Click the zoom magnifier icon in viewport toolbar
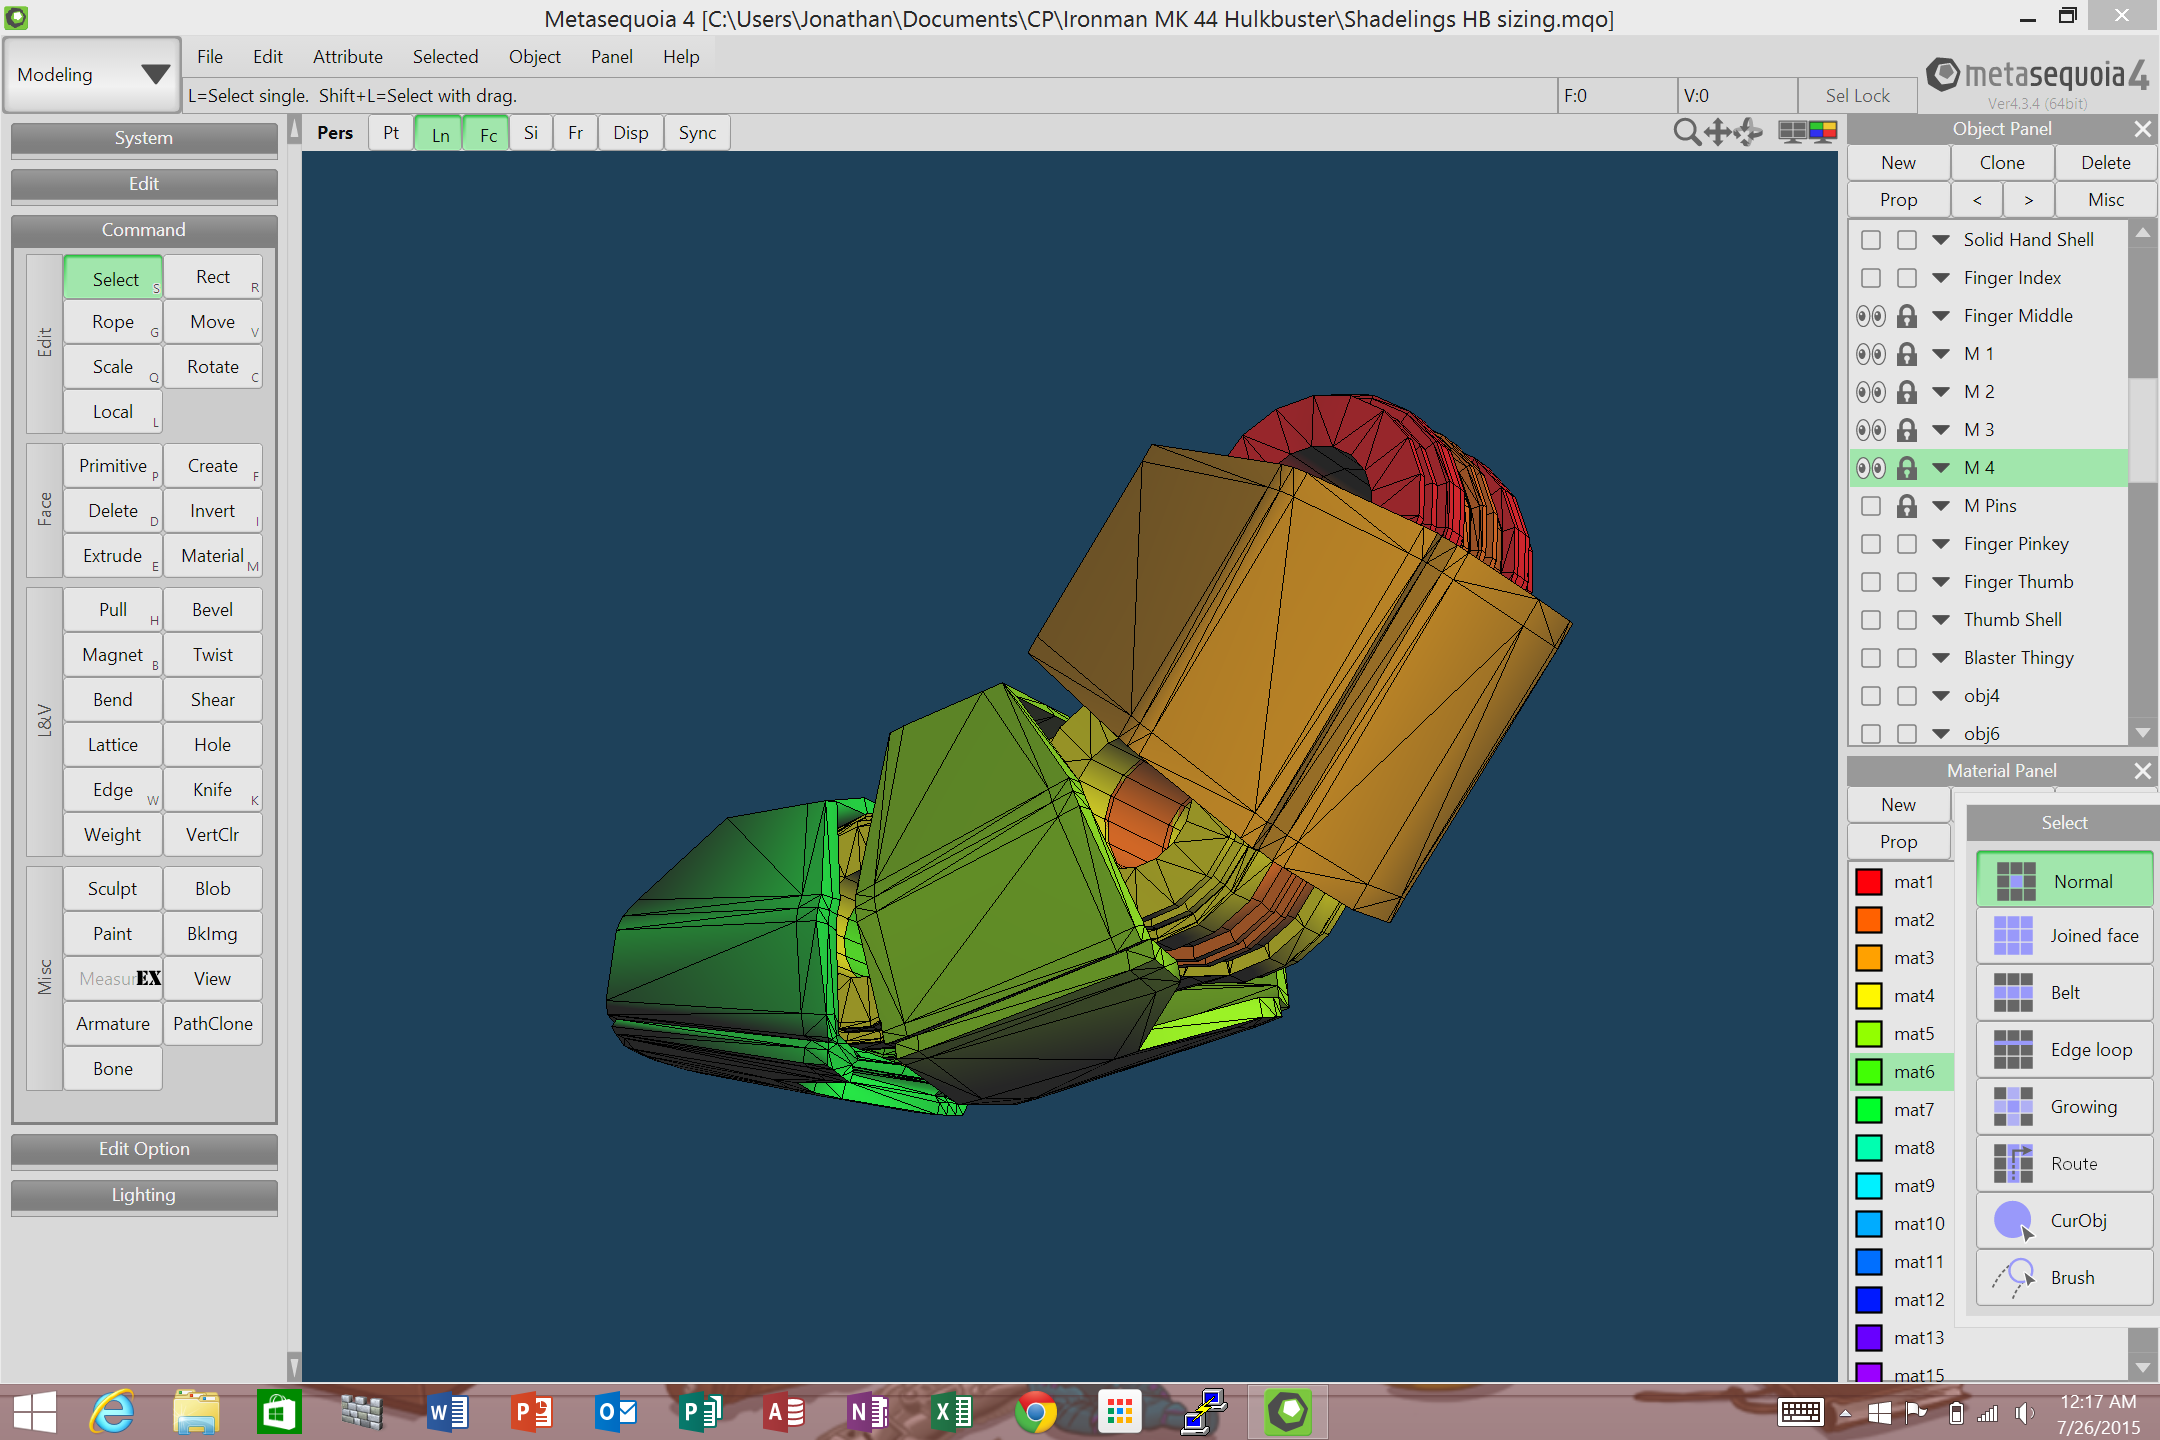The image size is (2160, 1440). (x=1686, y=132)
